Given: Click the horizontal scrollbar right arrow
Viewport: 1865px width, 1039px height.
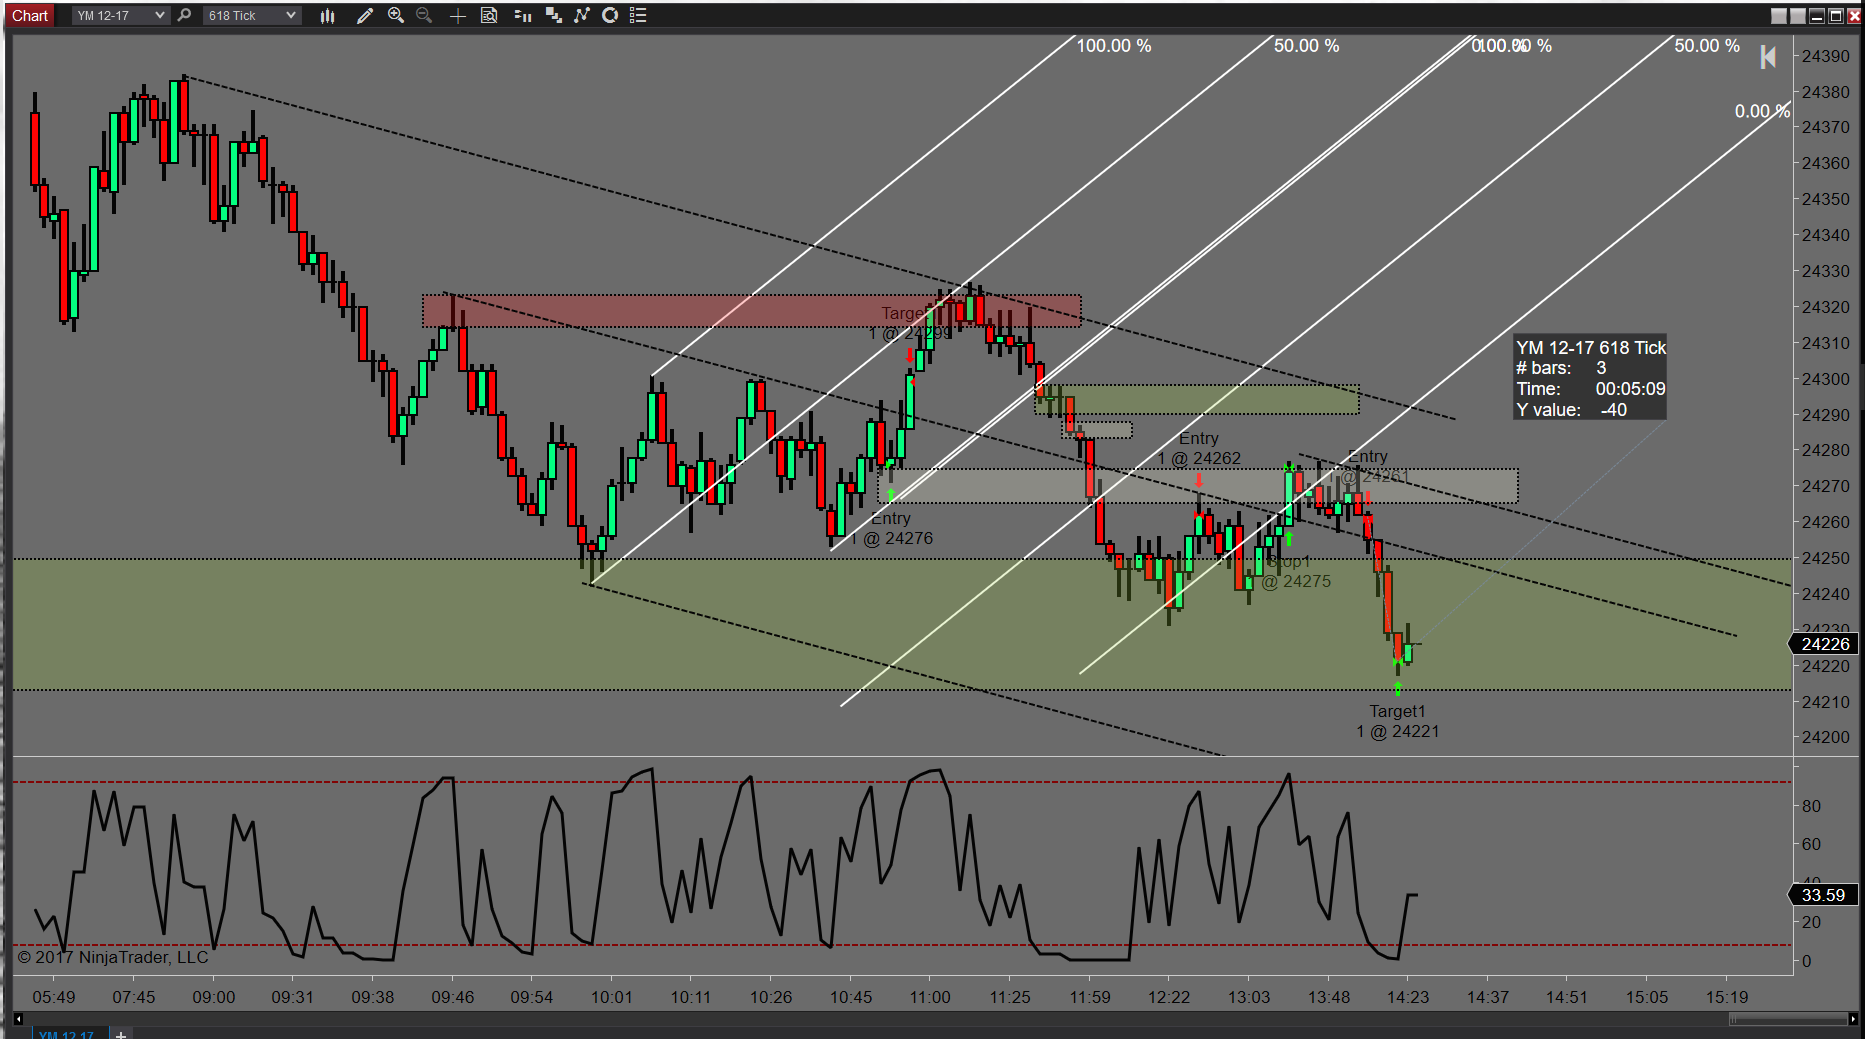Looking at the screenshot, I should click(x=1853, y=1019).
